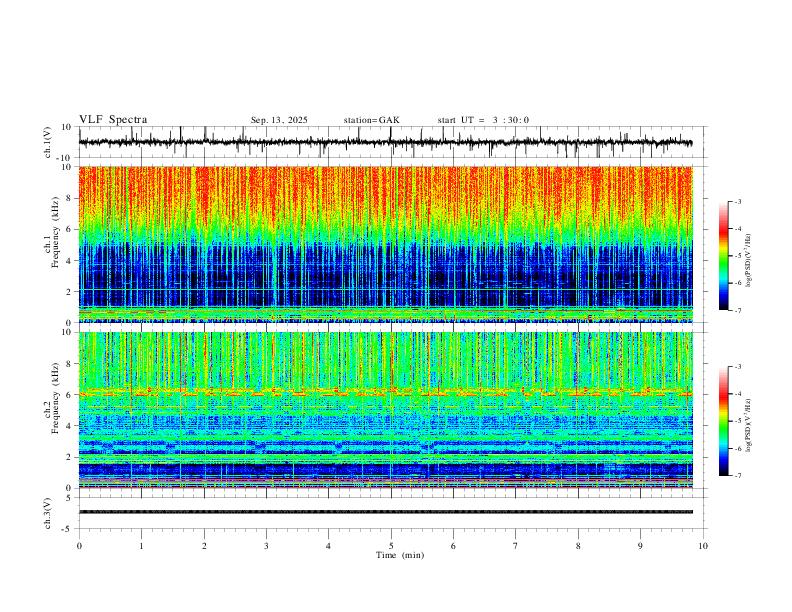Image resolution: width=792 pixels, height=612 pixels.
Task: Click the ch.2 'Frequency (kHz)' axis label
Action: (55, 398)
